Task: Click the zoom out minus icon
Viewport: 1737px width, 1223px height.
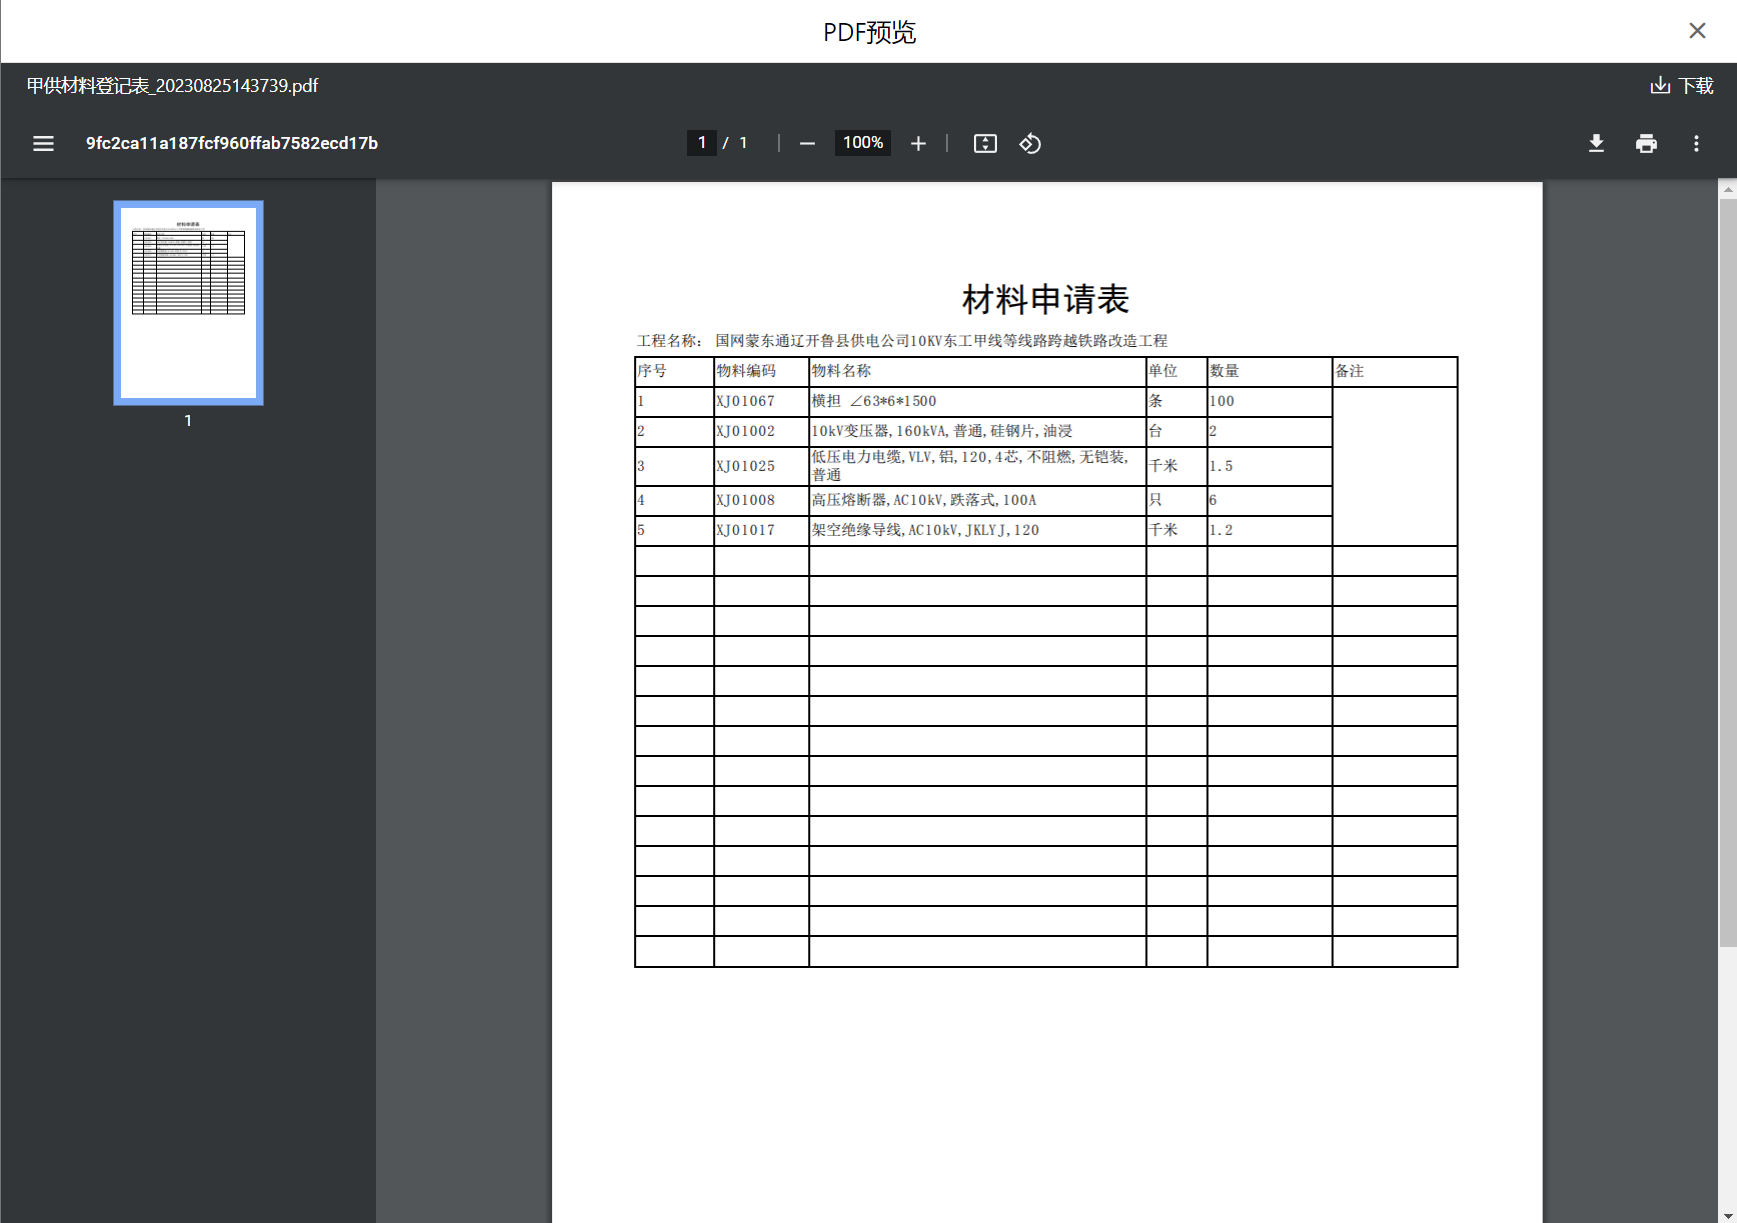Action: pyautogui.click(x=807, y=144)
